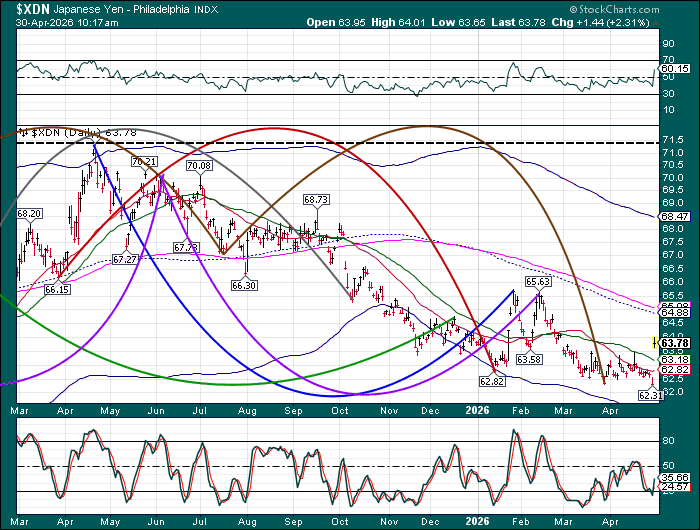The image size is (700, 530).
Task: Click the 68.73 peak annotation near September
Action: pyautogui.click(x=316, y=199)
